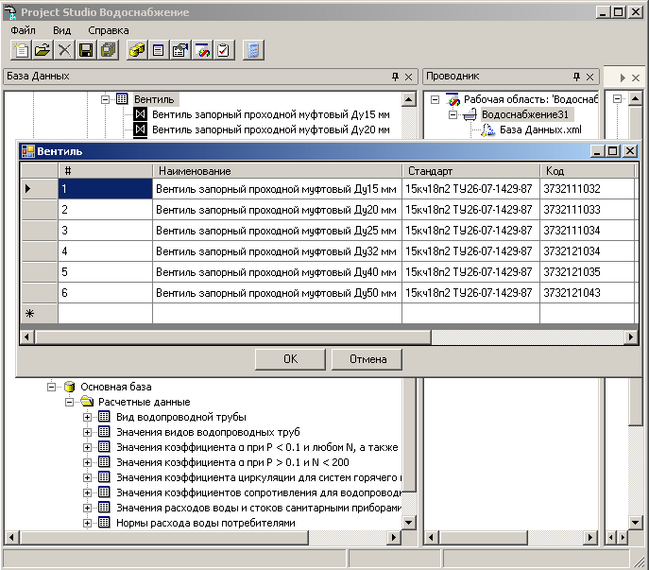
Task: Click the Расчетные данные folder icon
Action: pyautogui.click(x=87, y=402)
